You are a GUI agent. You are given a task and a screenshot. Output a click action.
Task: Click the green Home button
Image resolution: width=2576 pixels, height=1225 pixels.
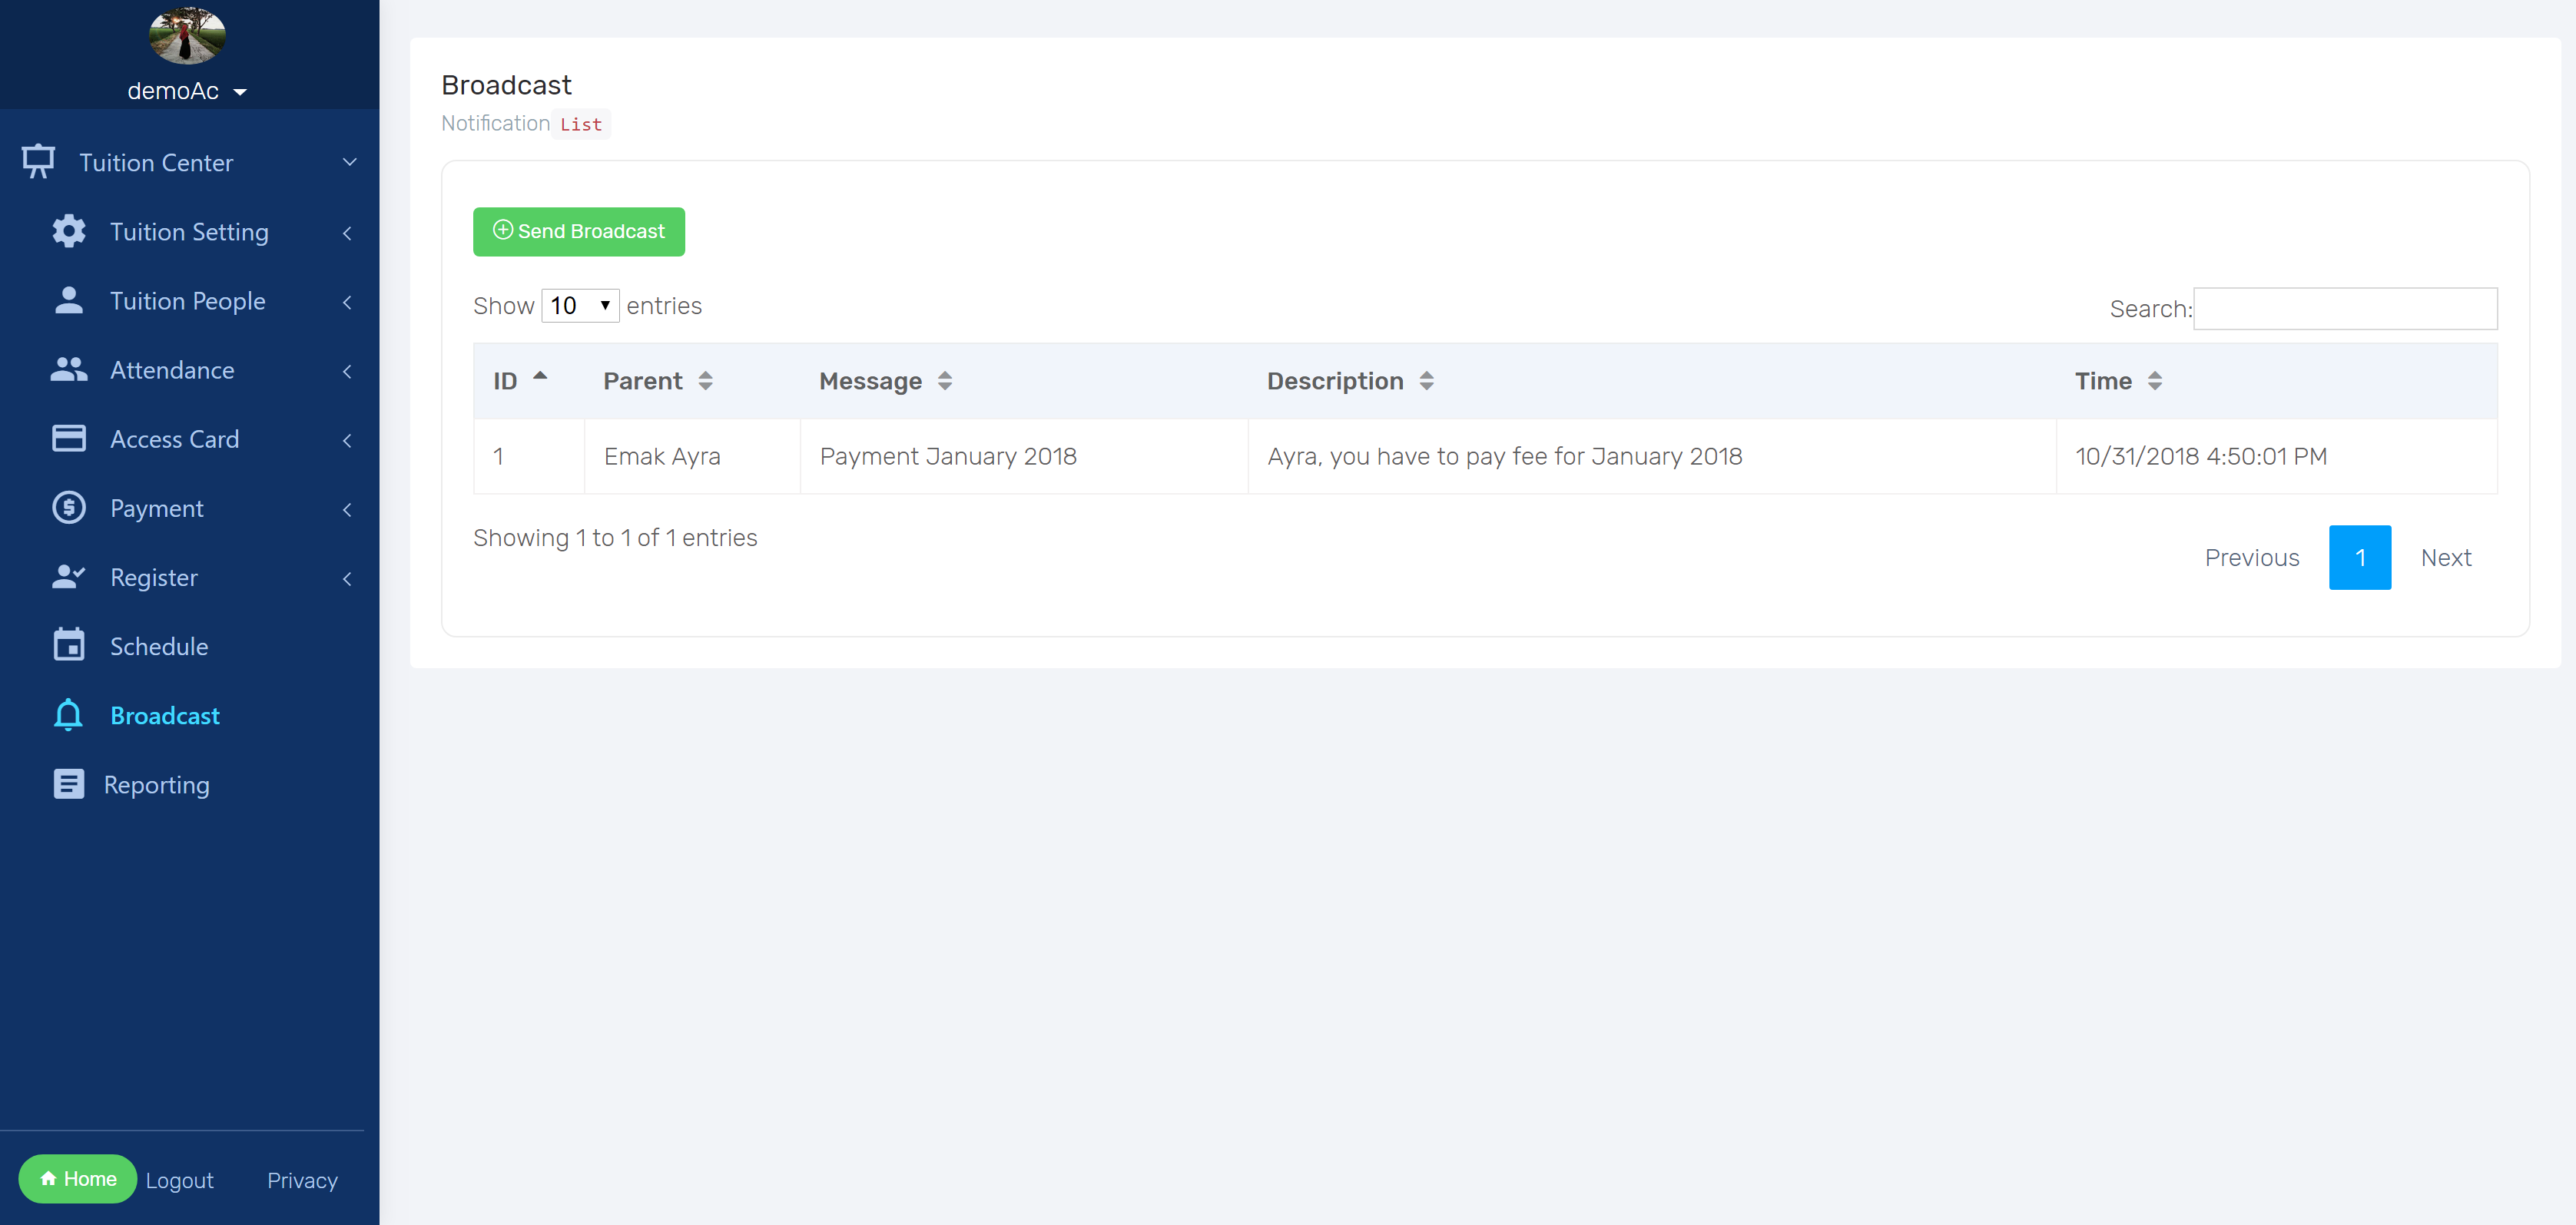(78, 1178)
